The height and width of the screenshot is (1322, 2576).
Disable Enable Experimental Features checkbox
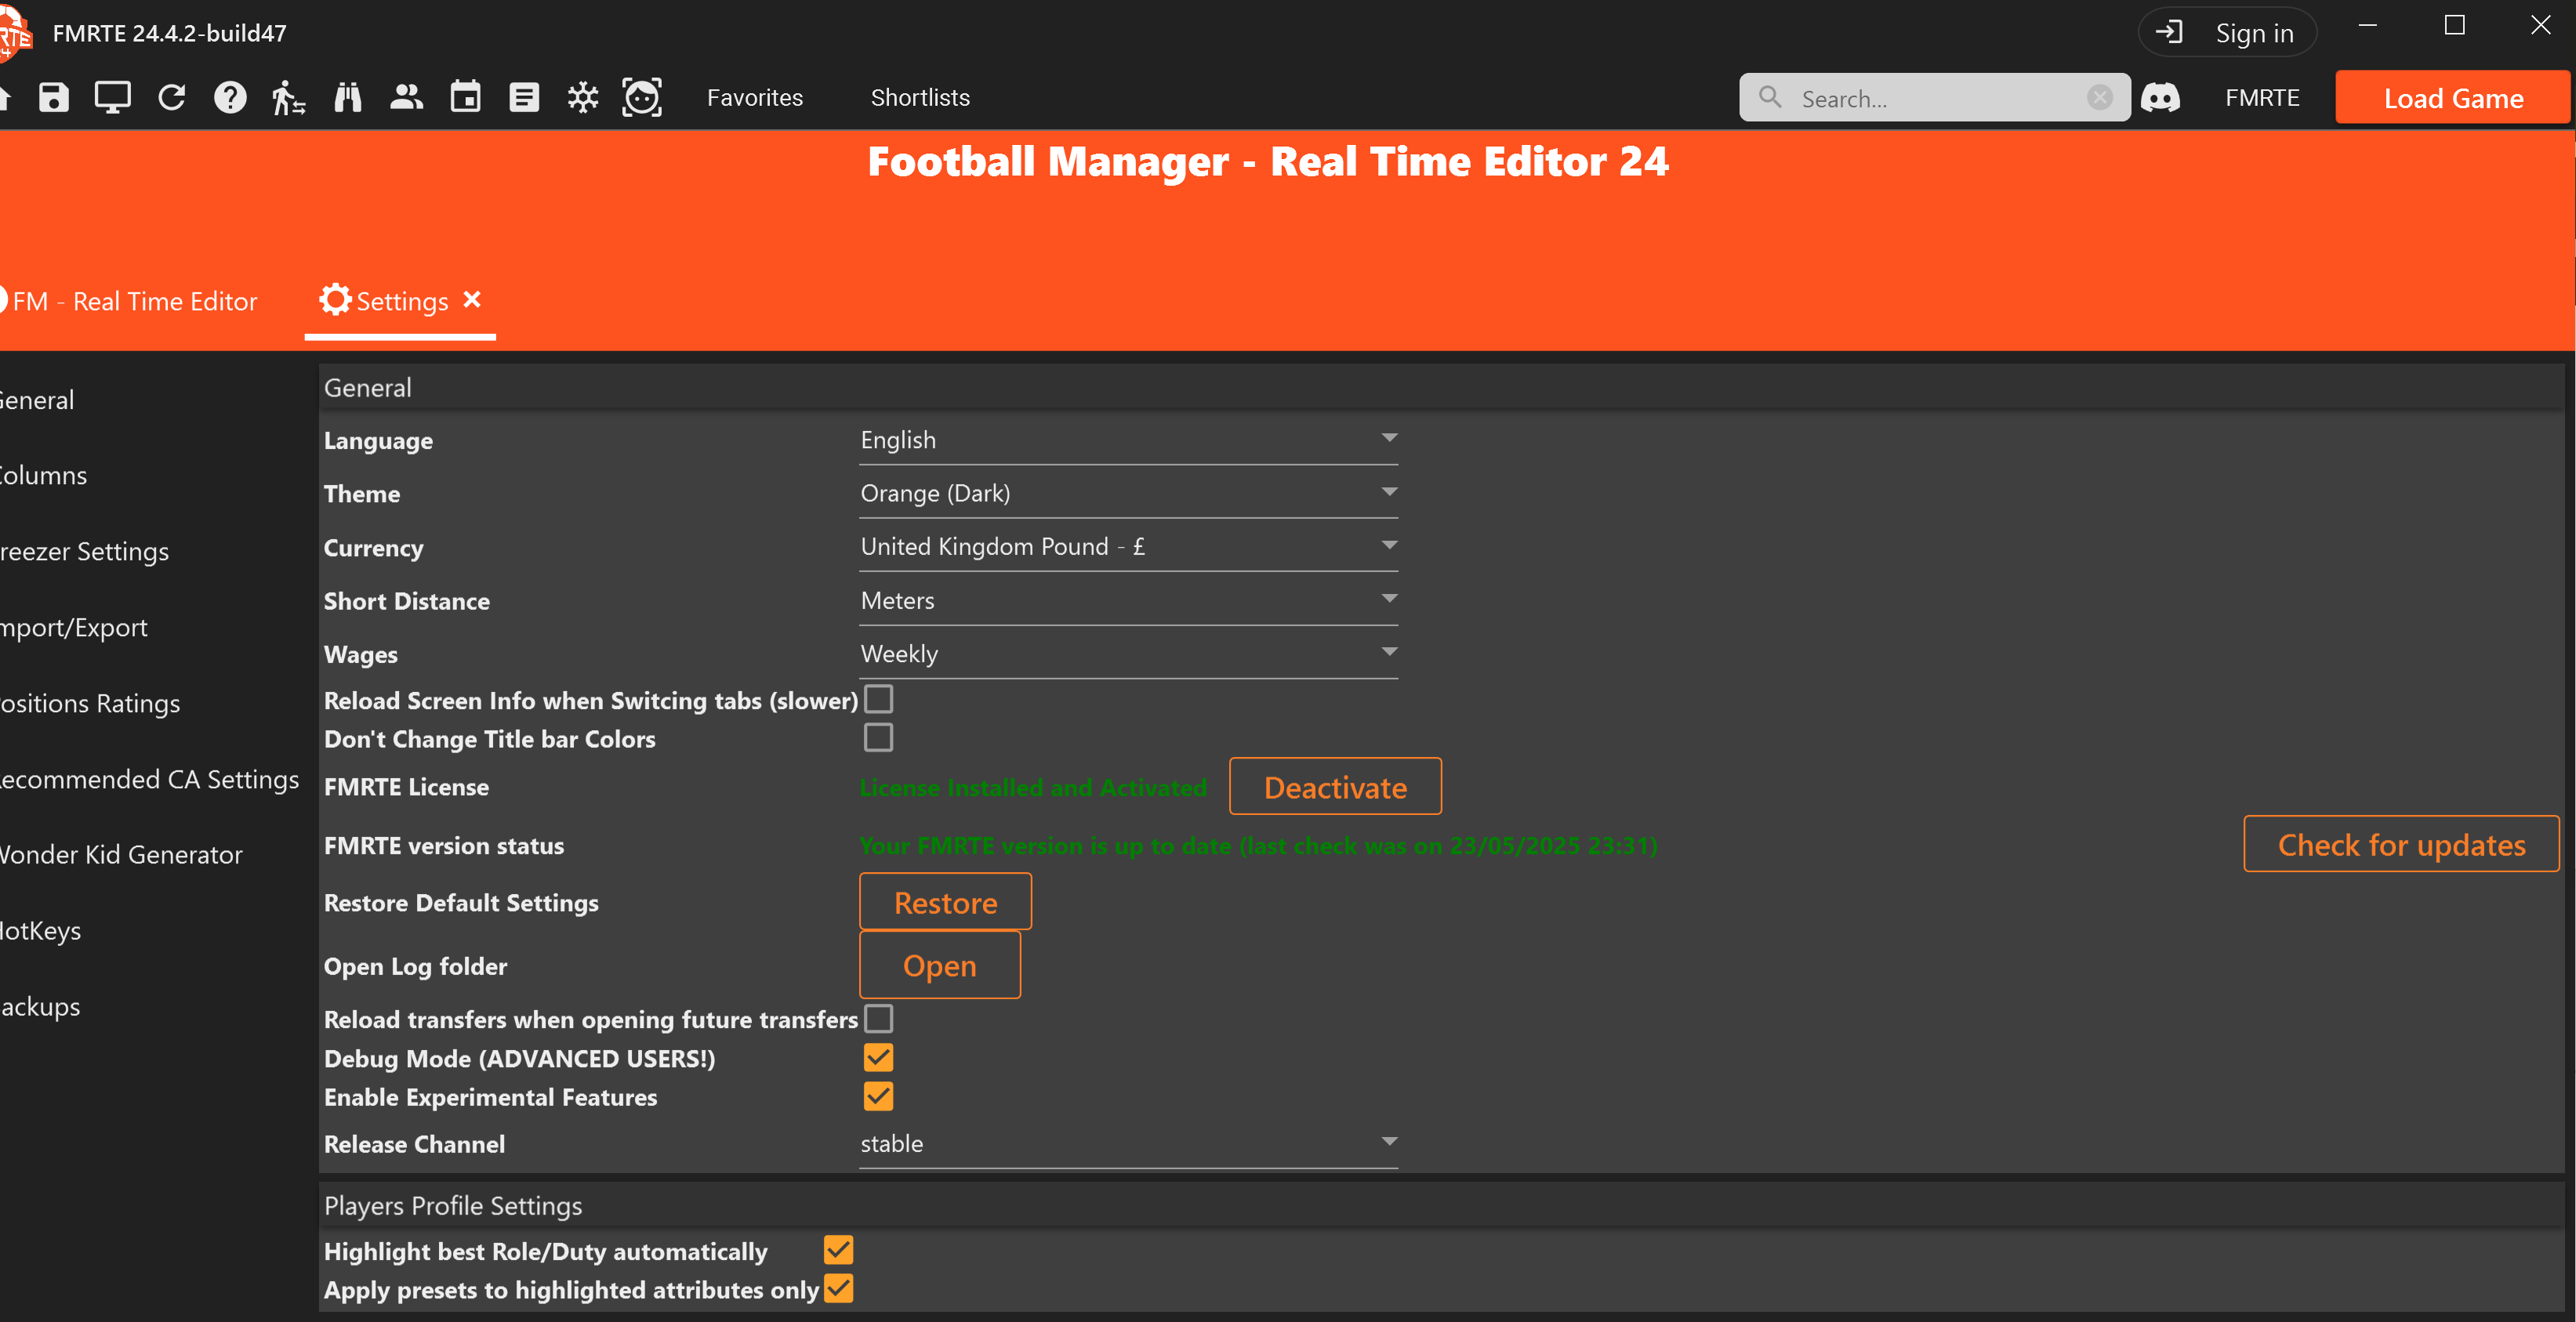[878, 1096]
